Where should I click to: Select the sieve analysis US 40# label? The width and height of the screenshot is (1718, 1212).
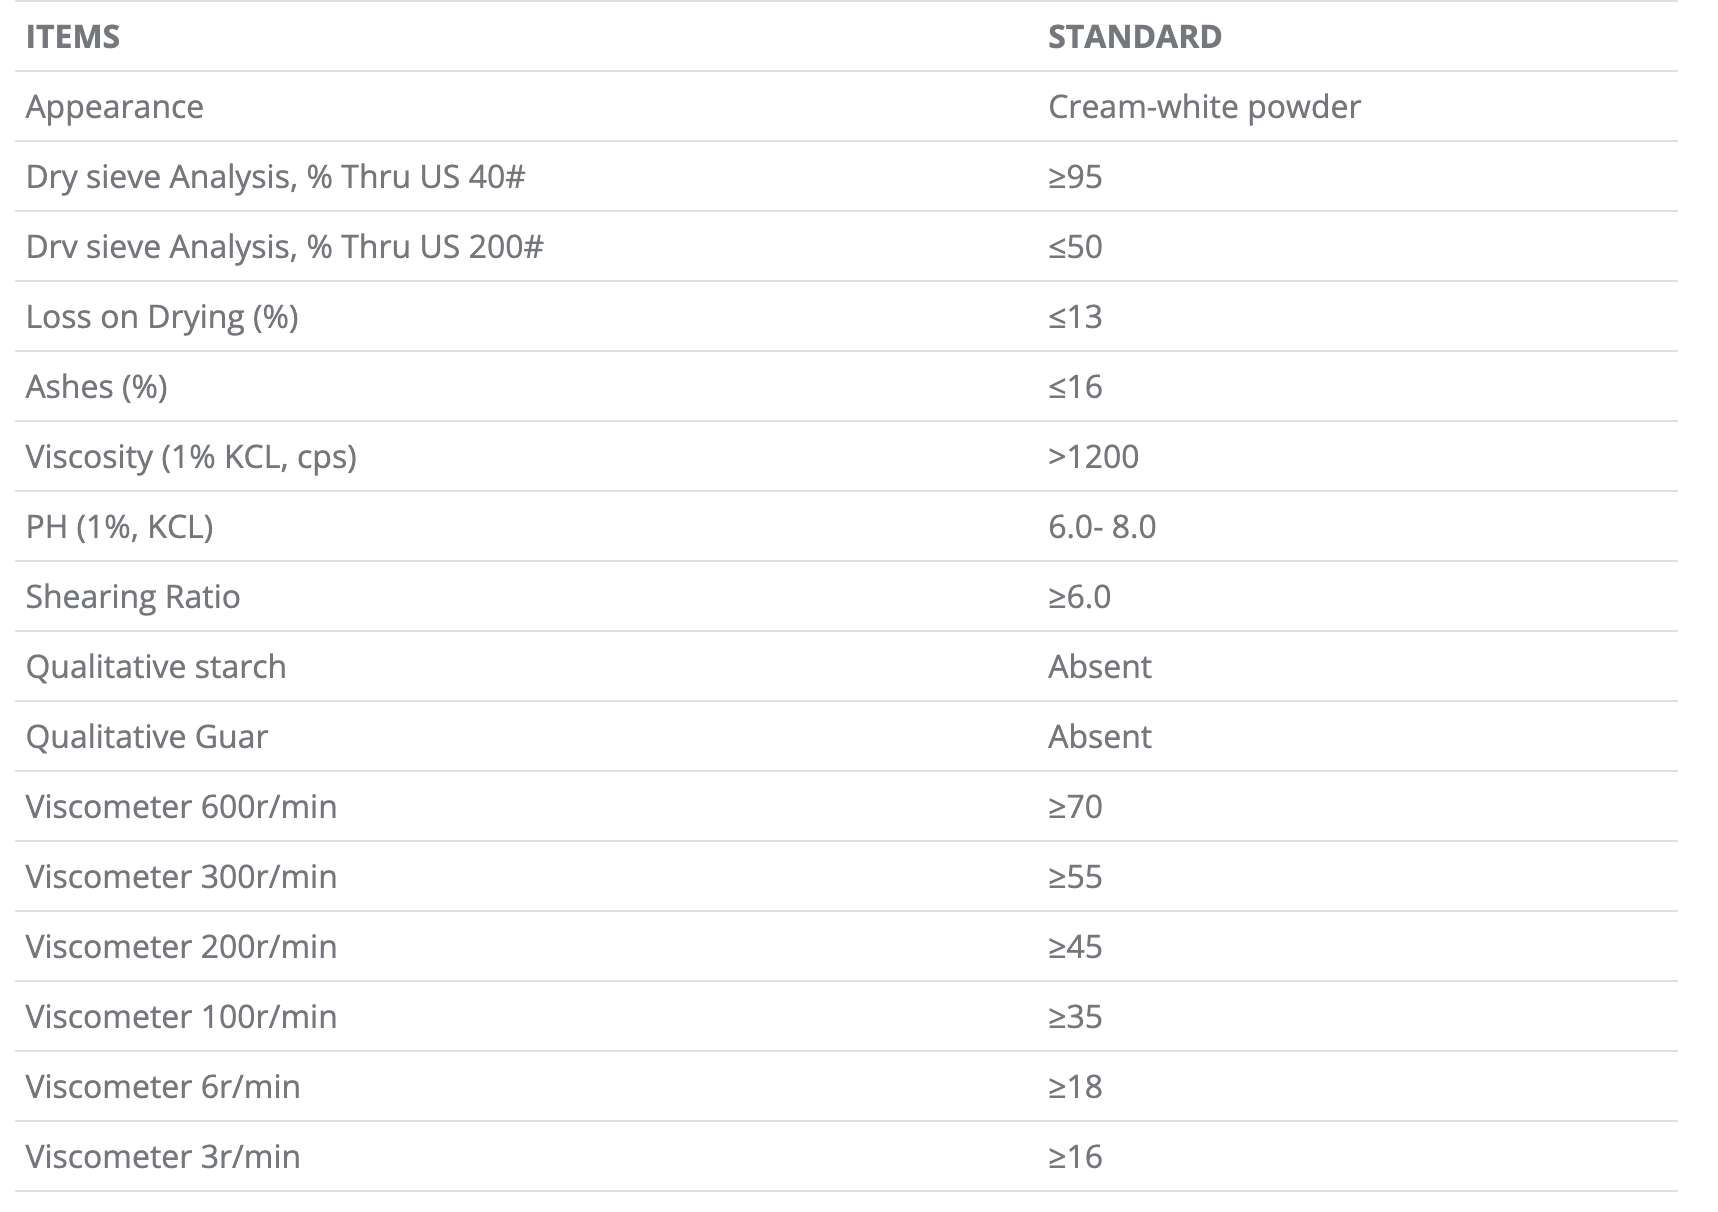pyautogui.click(x=275, y=177)
